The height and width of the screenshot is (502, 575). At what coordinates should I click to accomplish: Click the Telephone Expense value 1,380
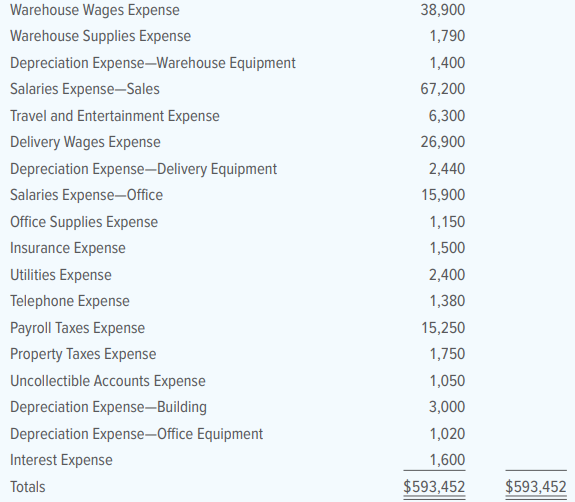click(447, 301)
